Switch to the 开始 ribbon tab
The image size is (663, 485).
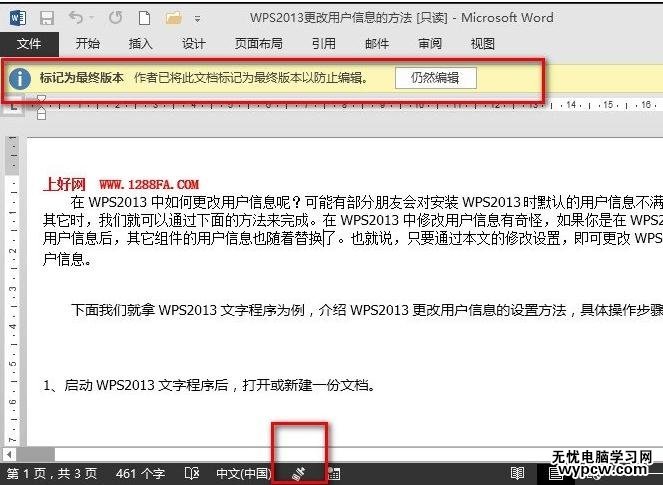(88, 44)
